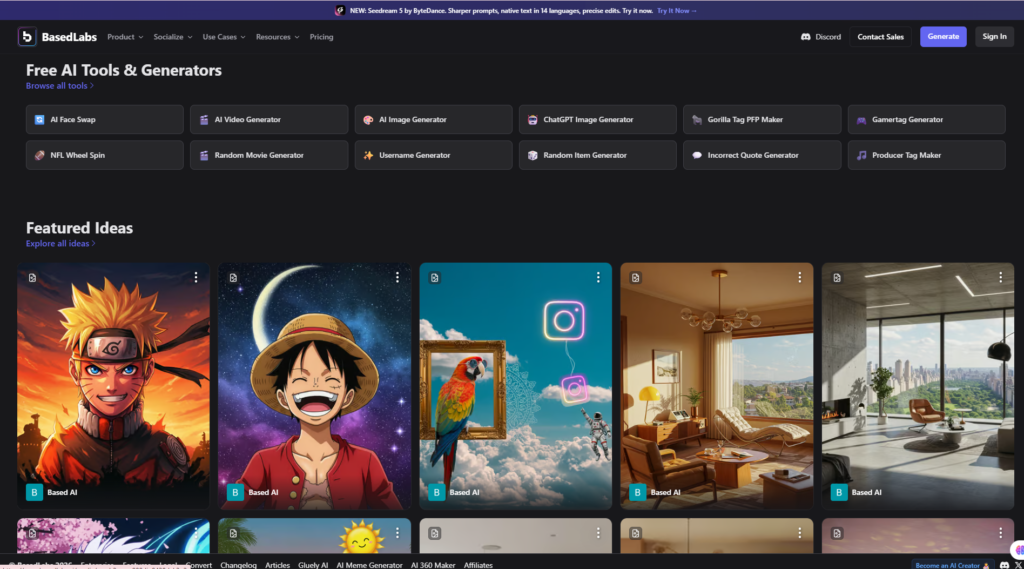Image resolution: width=1024 pixels, height=569 pixels.
Task: Open three-dot menu on retro living room card
Action: (799, 278)
